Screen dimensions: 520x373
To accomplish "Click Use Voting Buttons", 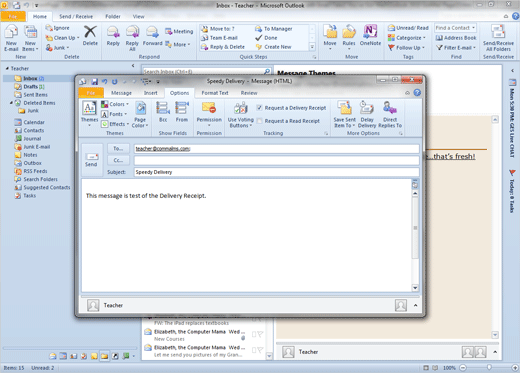I will point(241,115).
